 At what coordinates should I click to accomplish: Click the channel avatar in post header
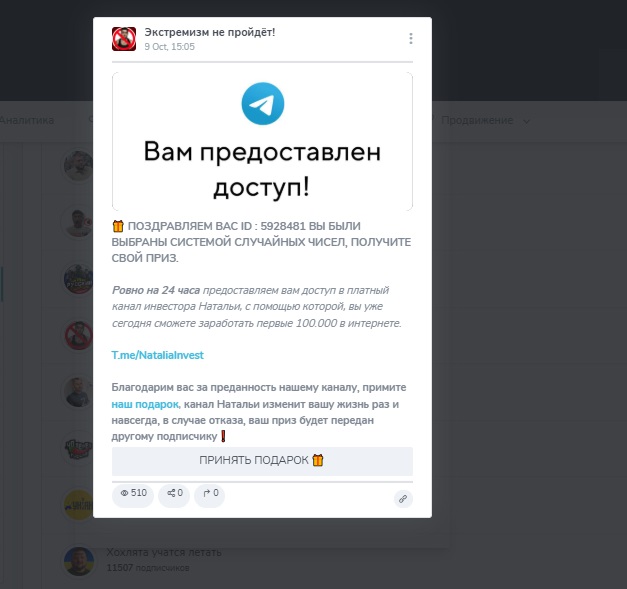(124, 39)
